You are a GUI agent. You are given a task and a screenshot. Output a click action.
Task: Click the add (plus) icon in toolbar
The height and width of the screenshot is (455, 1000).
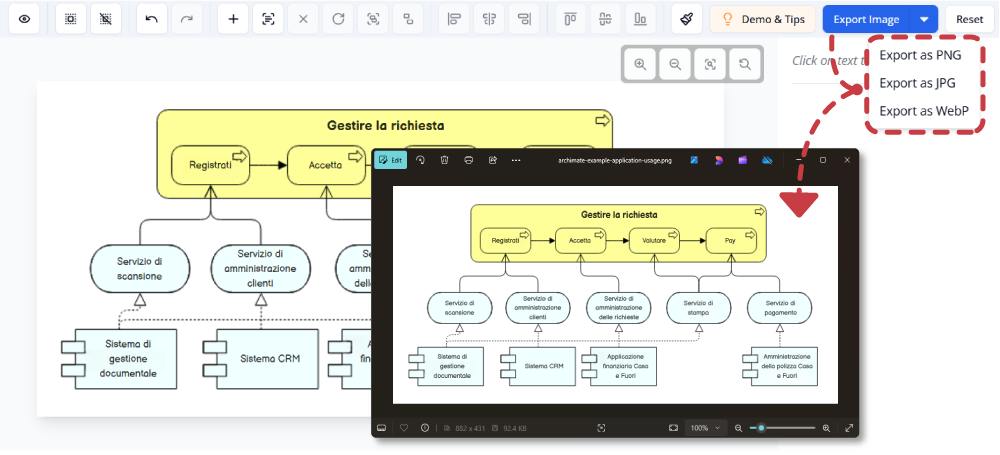pos(232,19)
